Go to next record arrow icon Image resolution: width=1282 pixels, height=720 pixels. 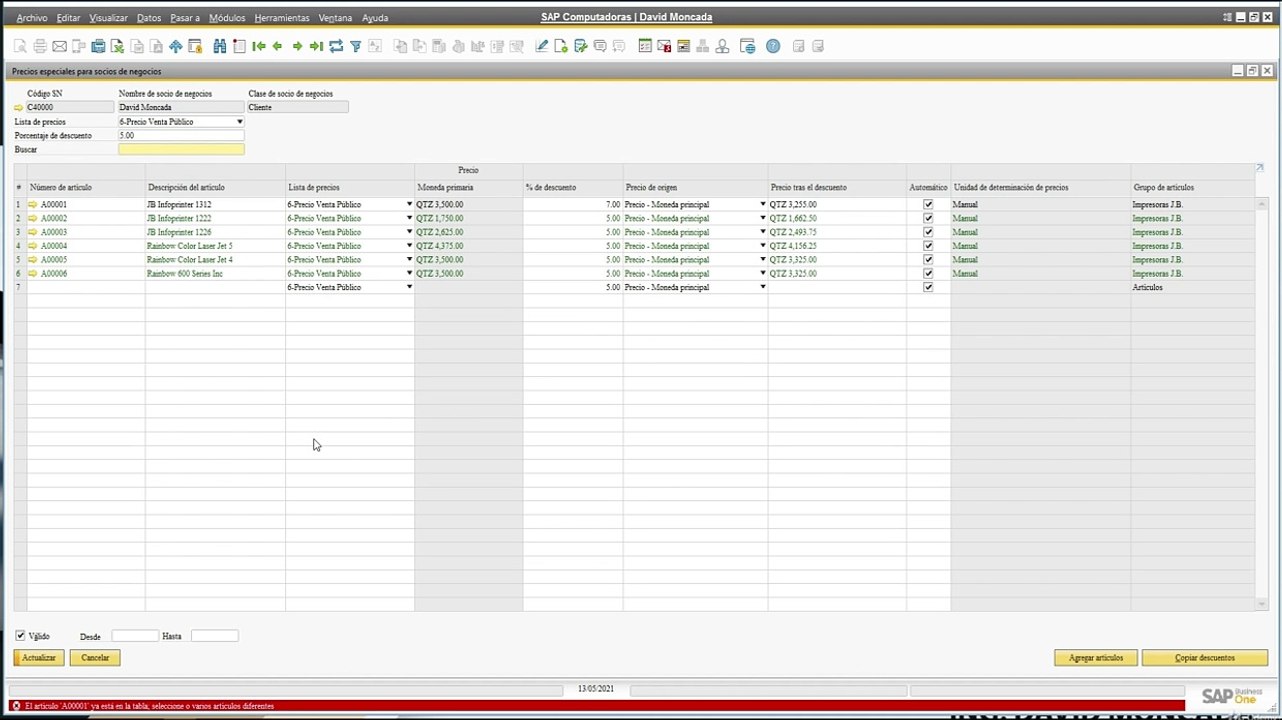[x=297, y=46]
